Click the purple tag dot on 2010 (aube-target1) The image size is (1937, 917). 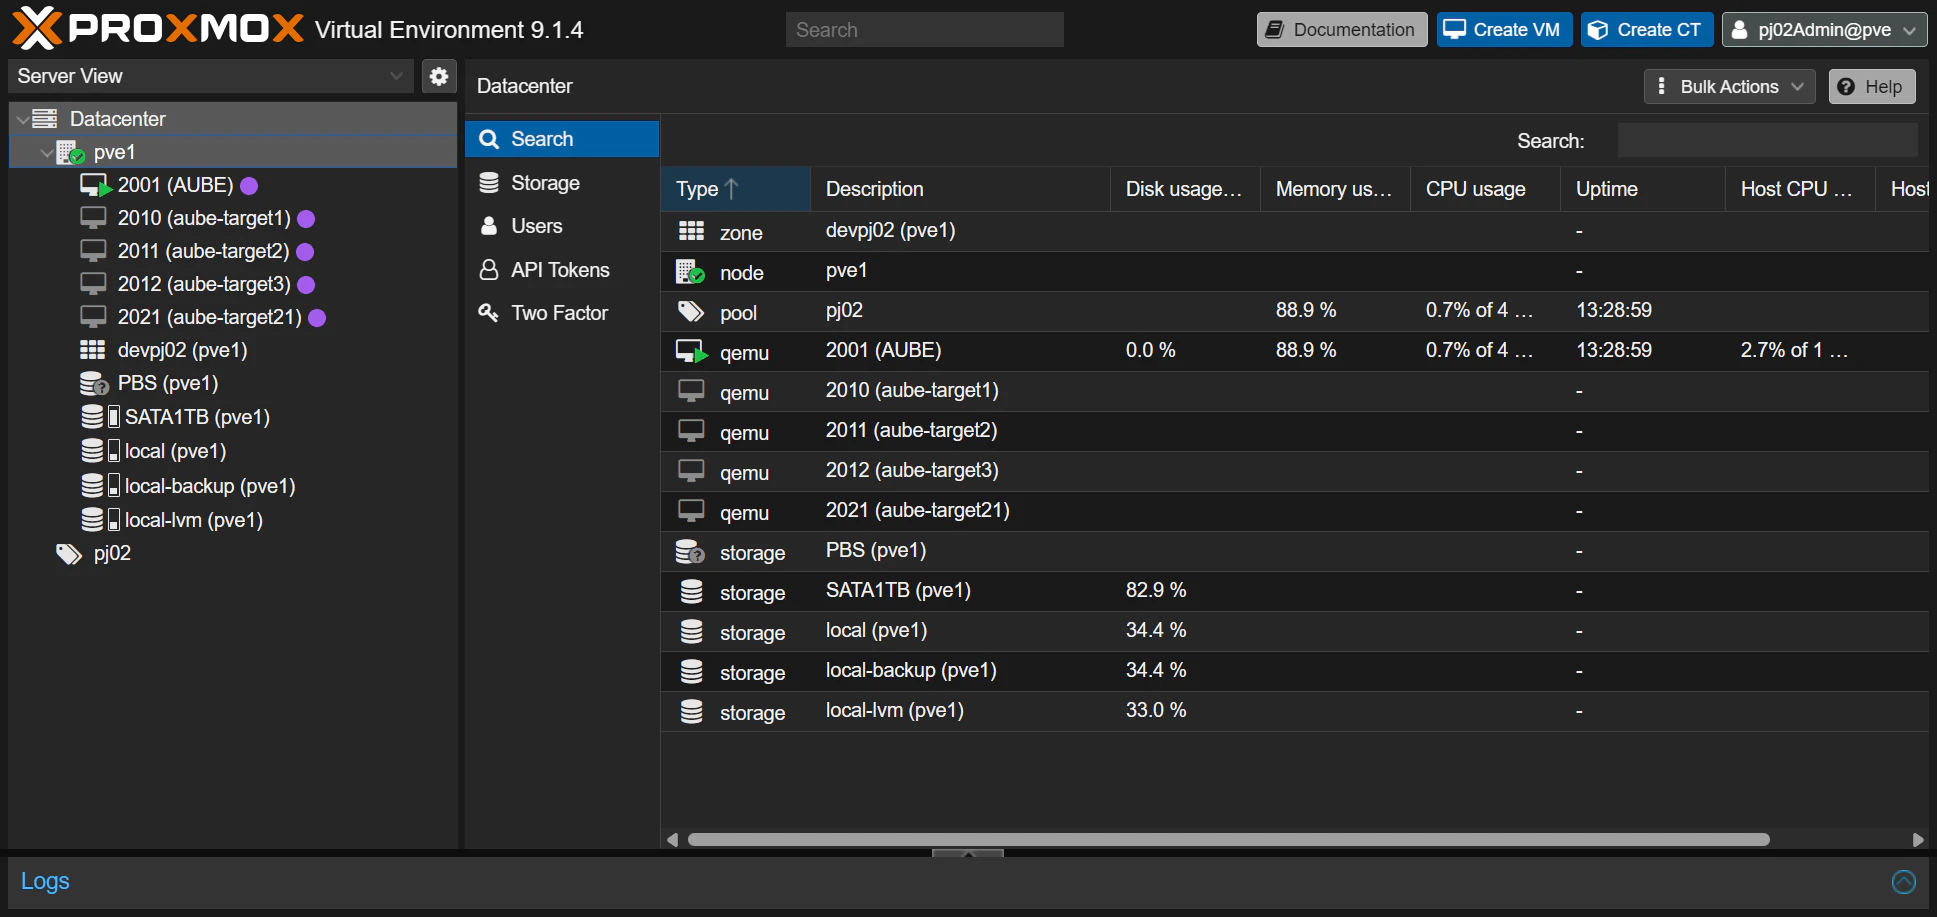coord(307,219)
